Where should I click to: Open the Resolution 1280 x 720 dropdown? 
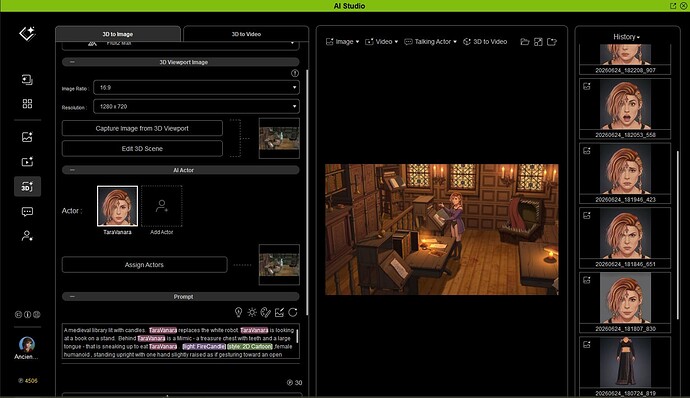[196, 107]
